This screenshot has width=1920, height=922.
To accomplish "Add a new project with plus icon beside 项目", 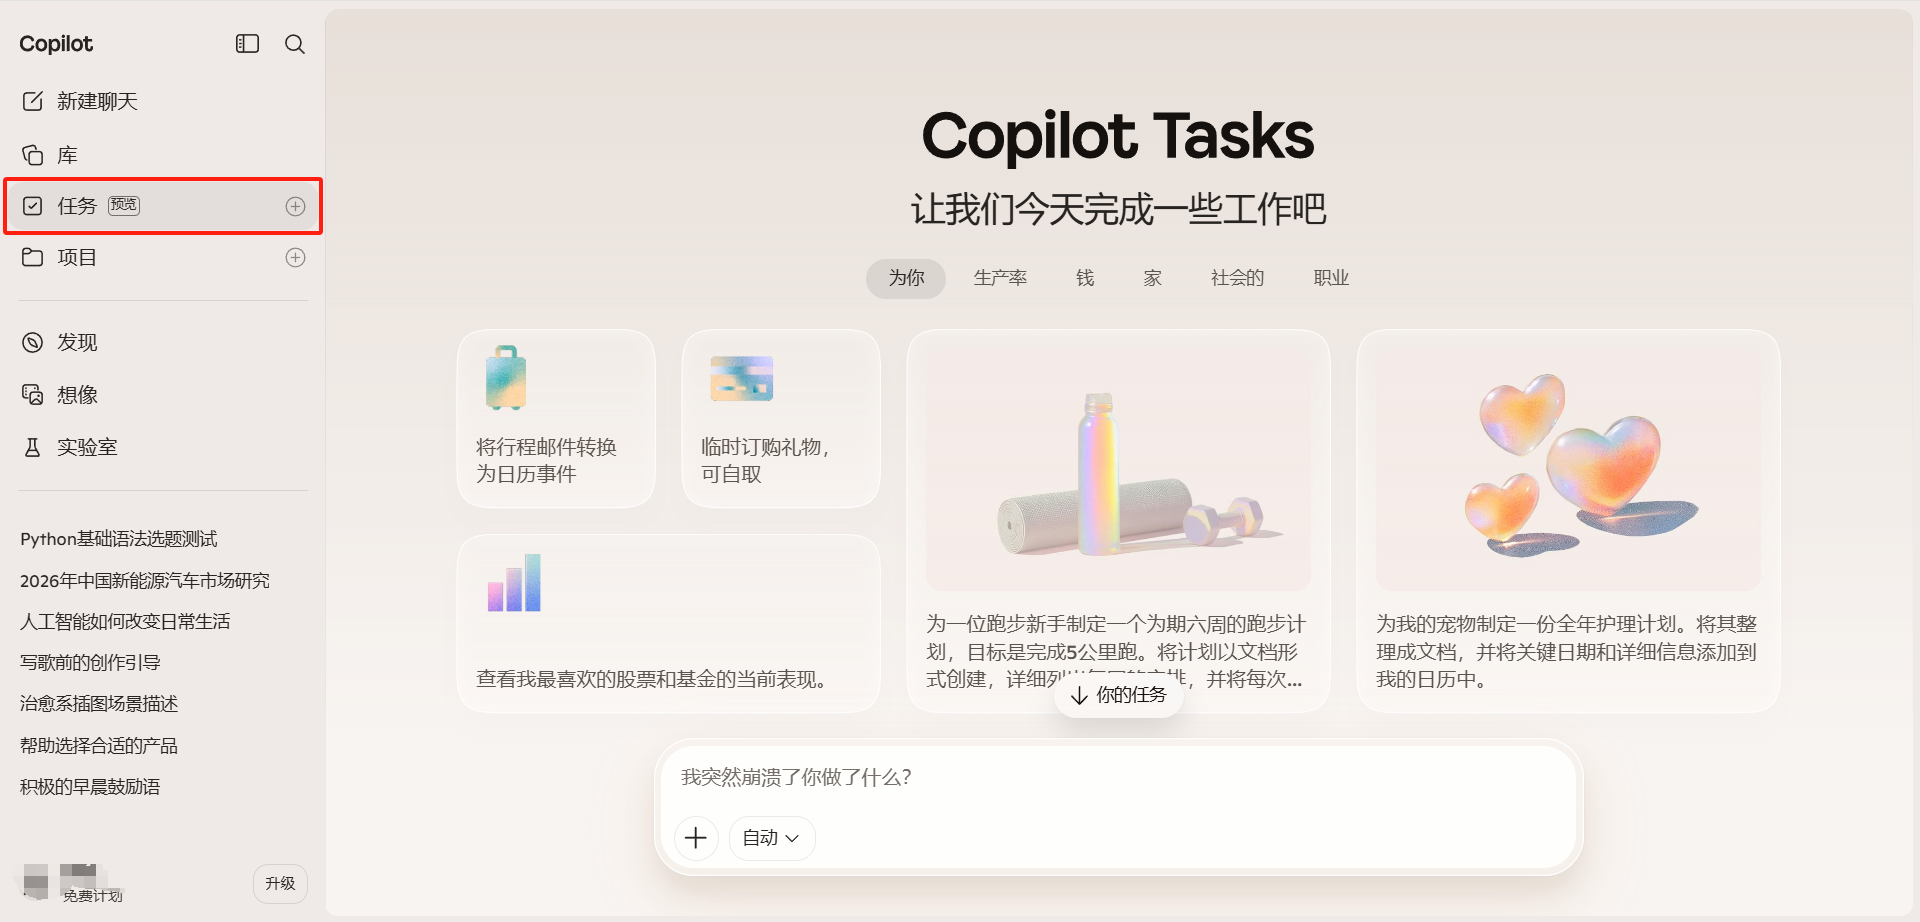I will (295, 258).
